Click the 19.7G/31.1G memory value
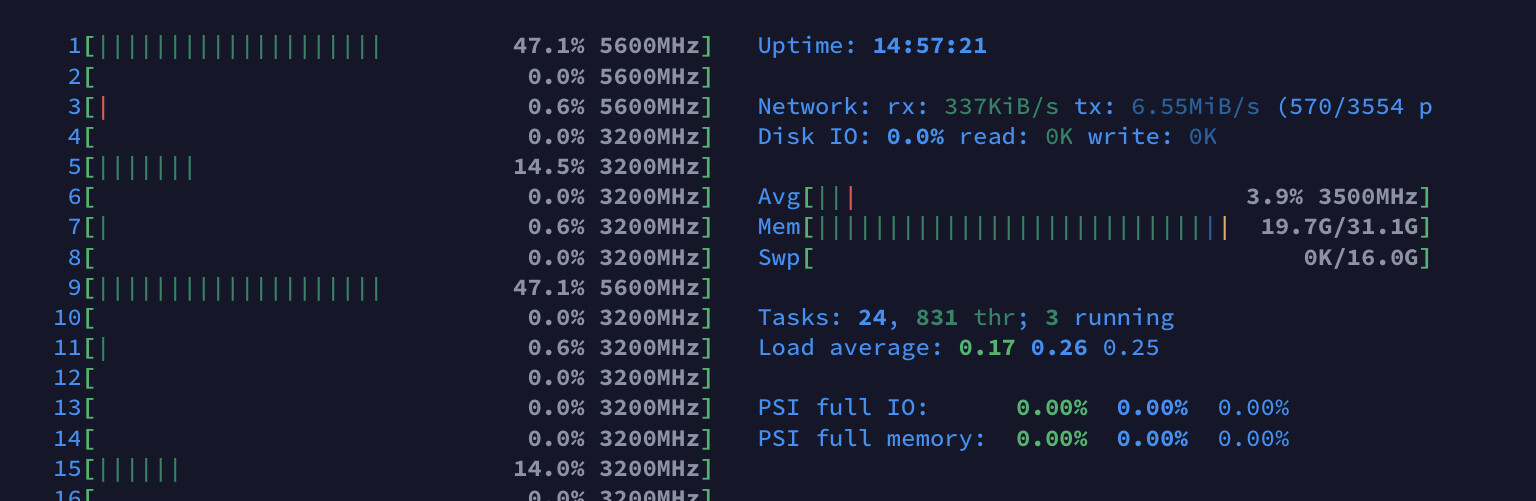The width and height of the screenshot is (1536, 501). (x=1339, y=227)
